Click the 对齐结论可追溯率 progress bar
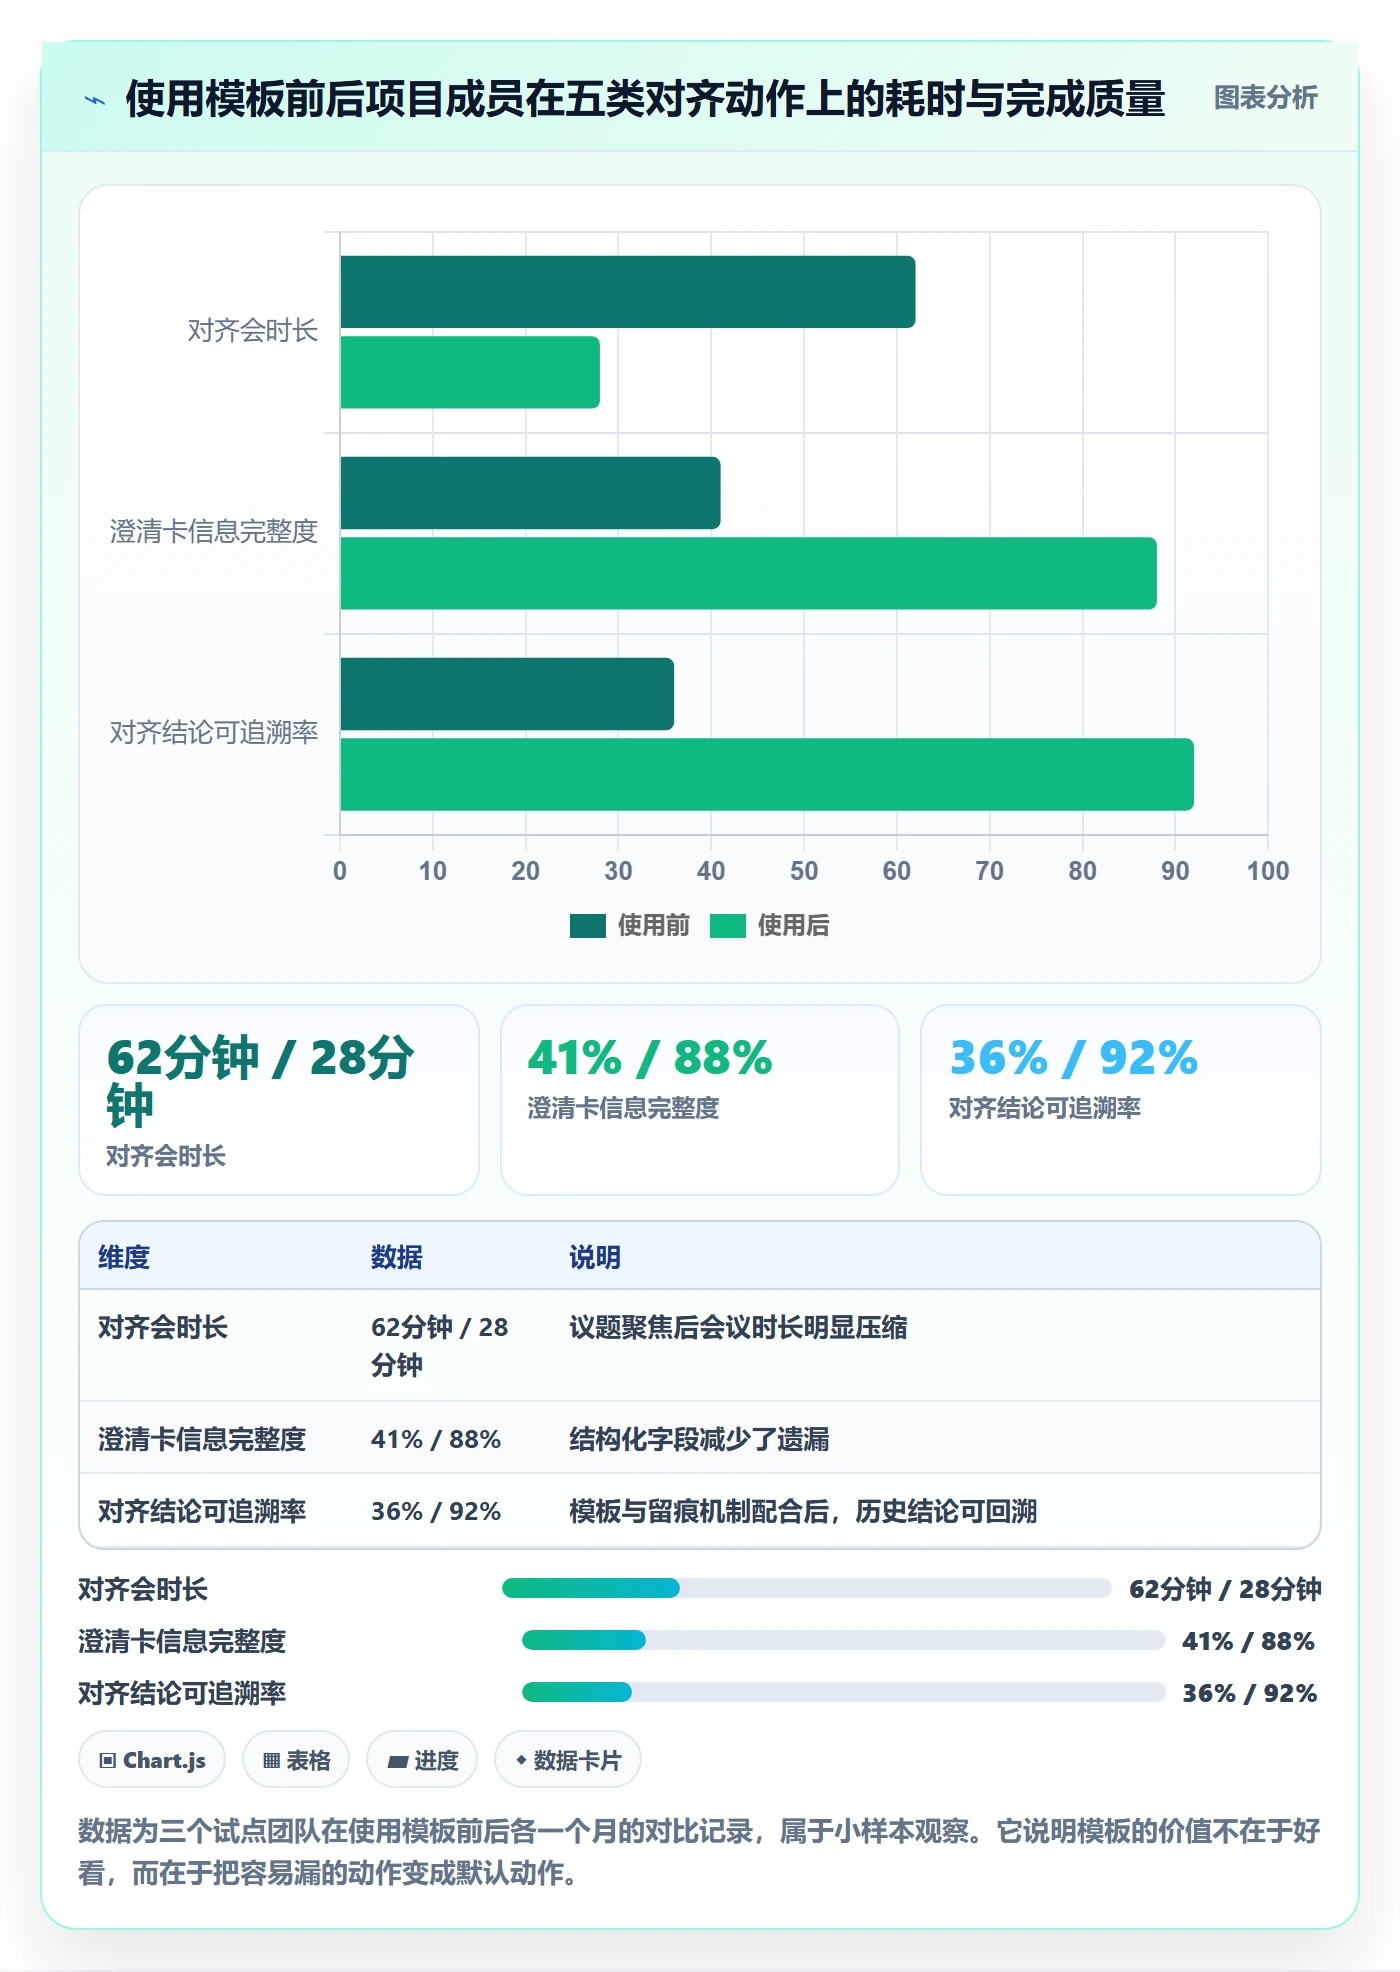 point(843,1692)
